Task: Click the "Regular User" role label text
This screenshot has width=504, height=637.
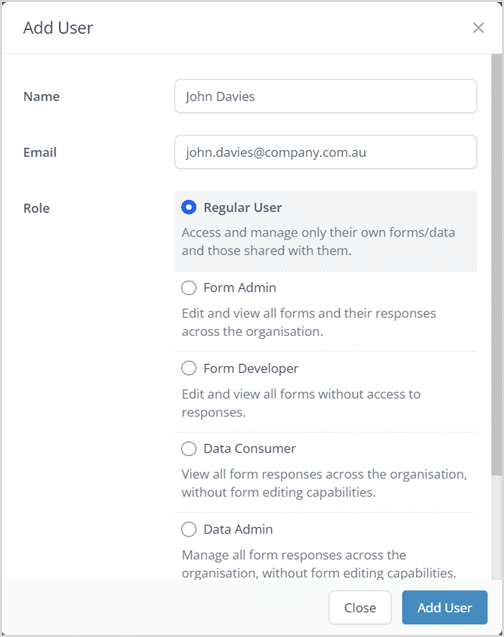Action: [x=242, y=208]
